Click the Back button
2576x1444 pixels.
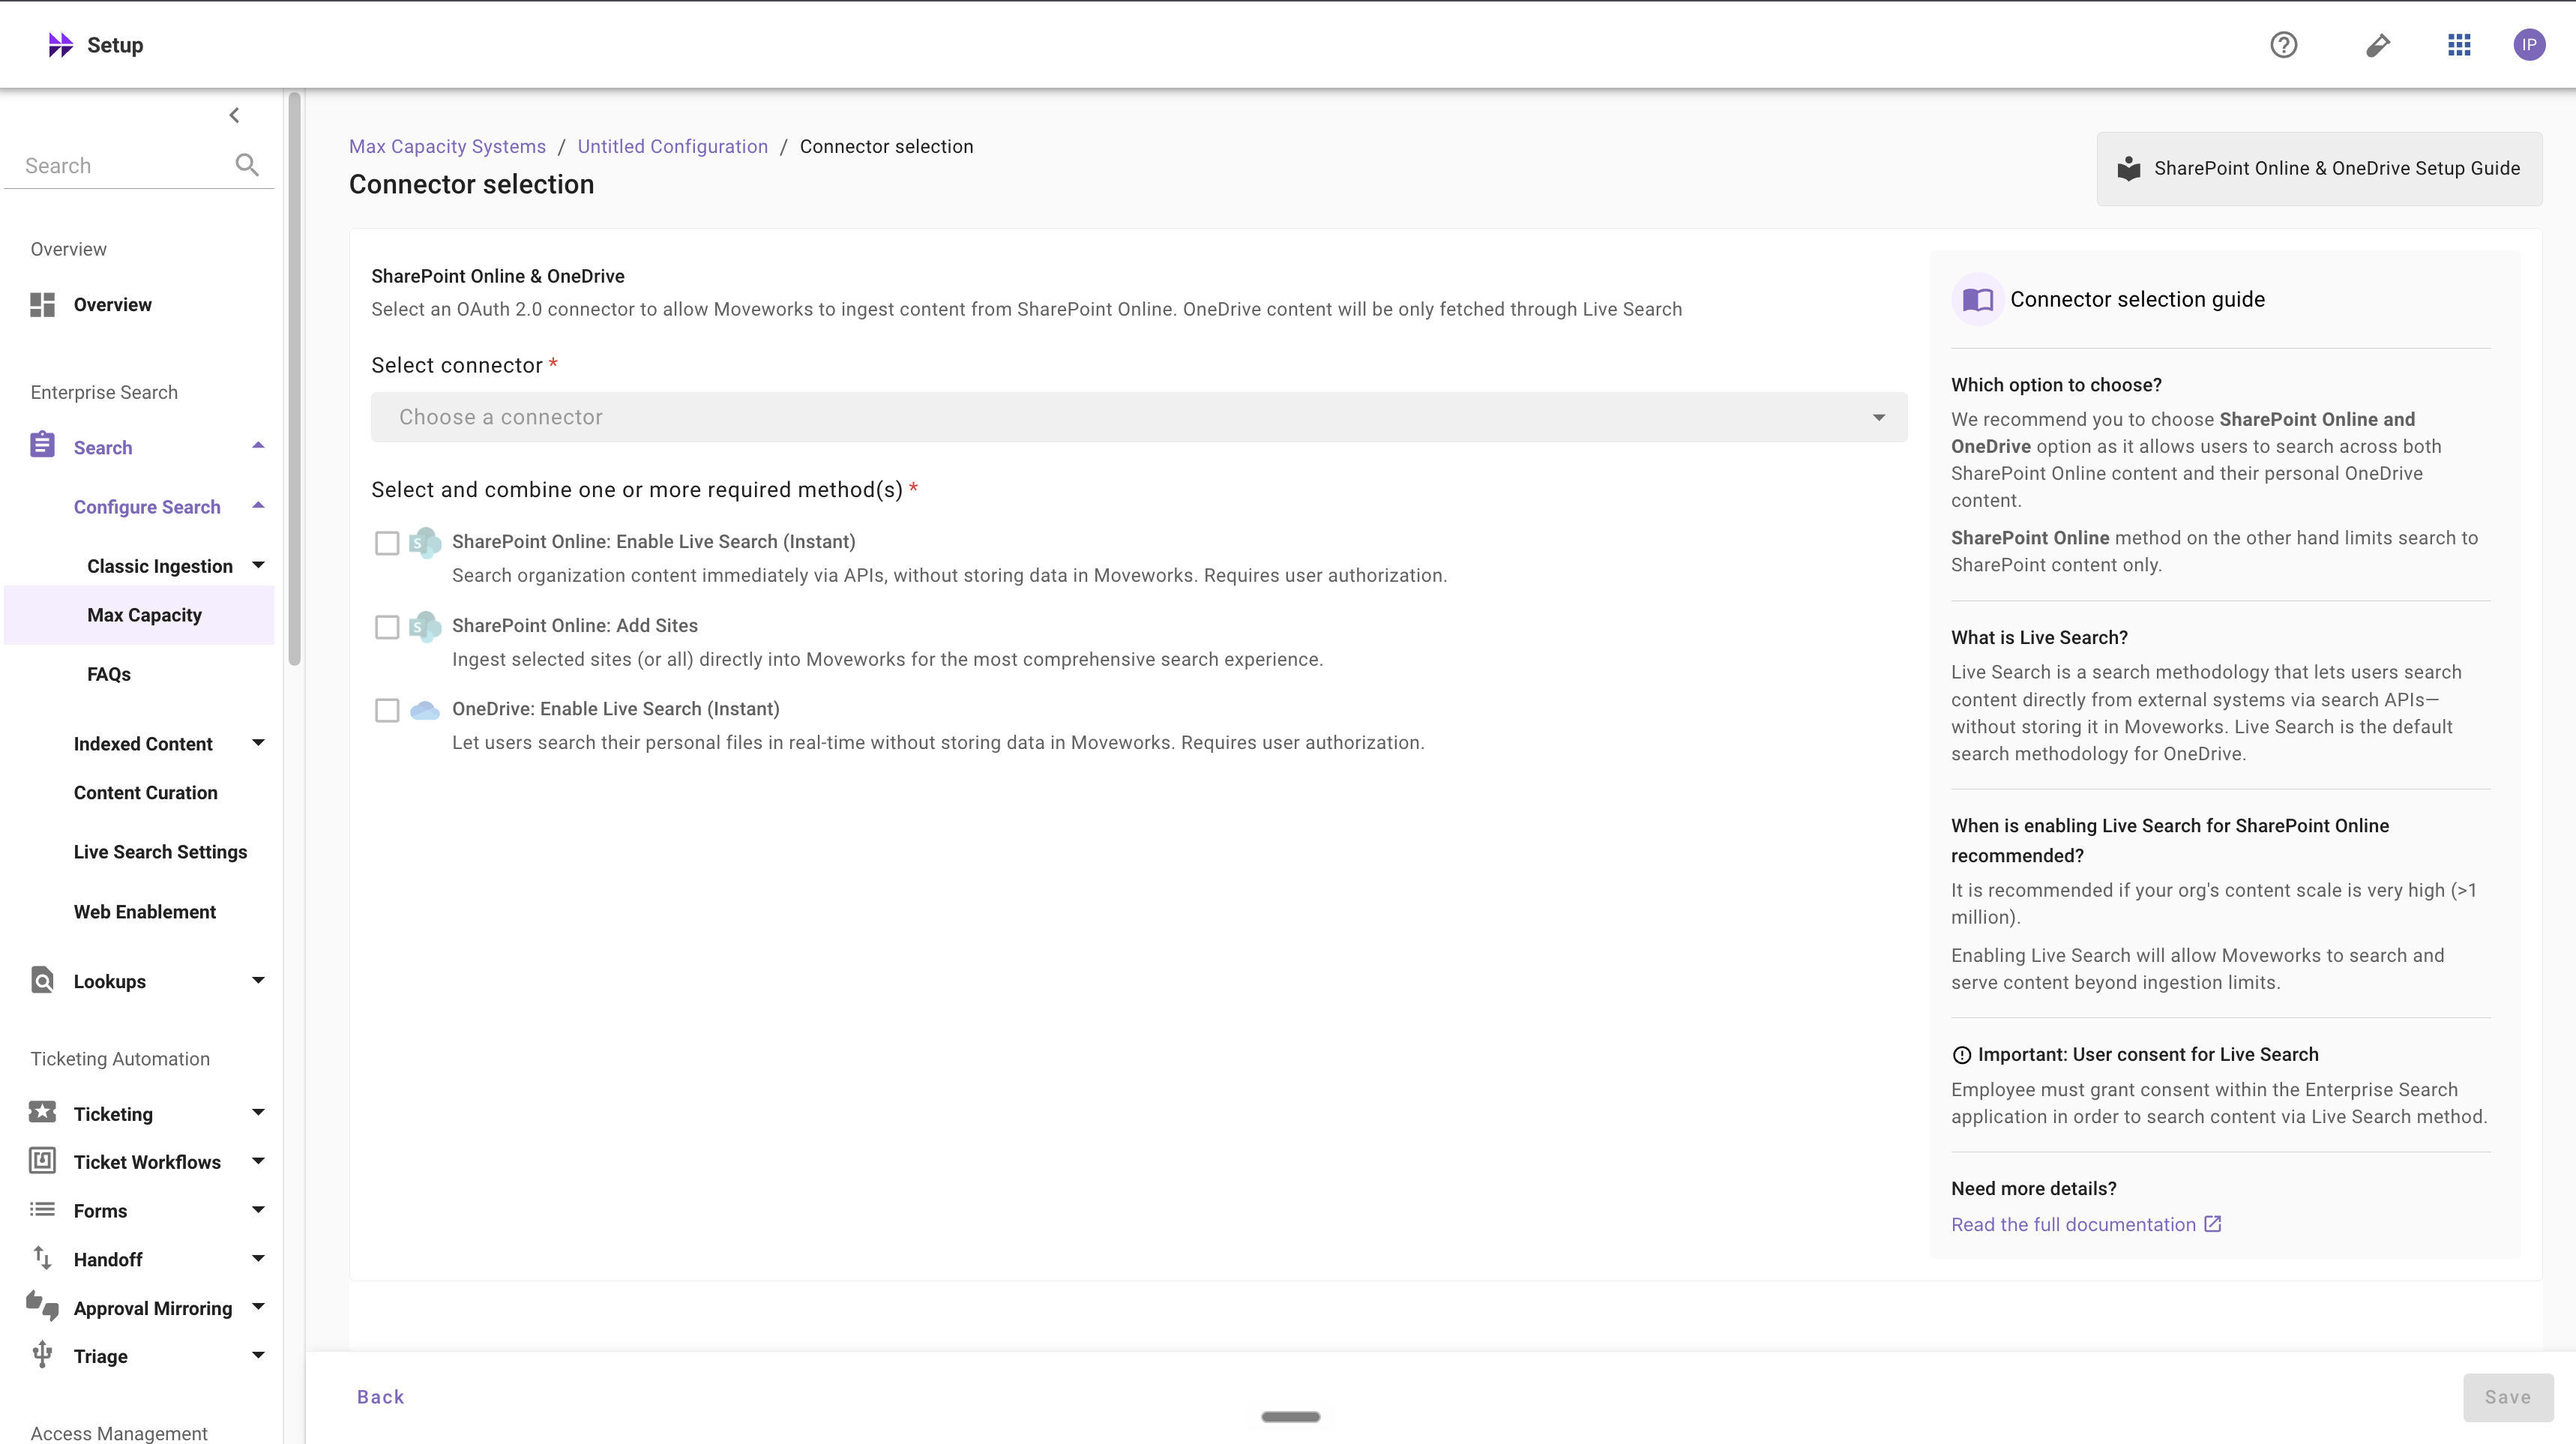coord(381,1397)
